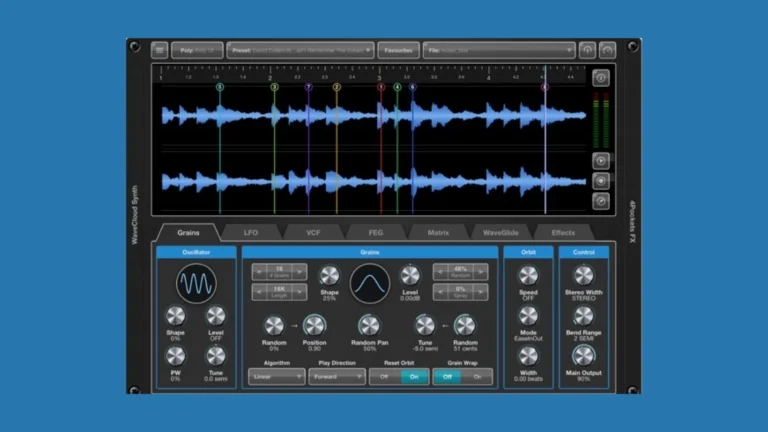The height and width of the screenshot is (432, 768).
Task: Click the Grains Shape 25% knob
Action: pos(329,276)
